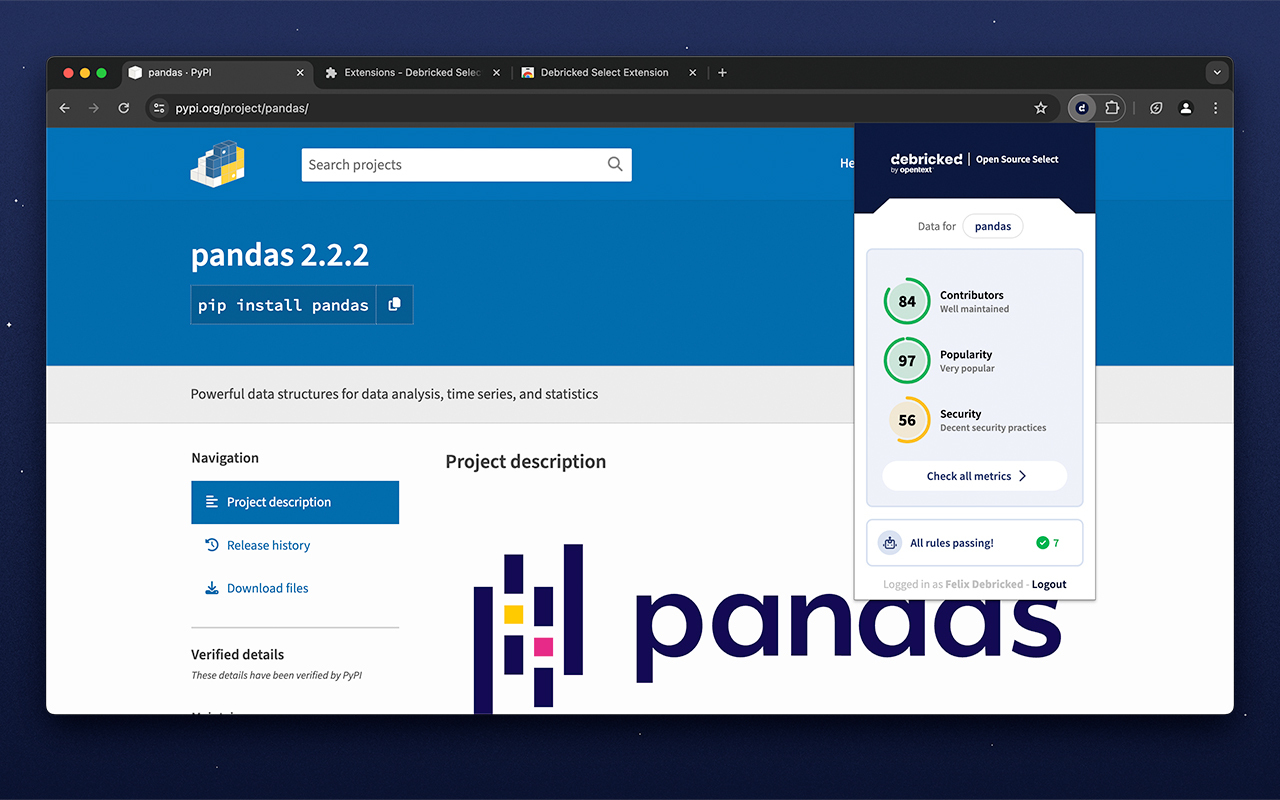Screen dimensions: 1280x800
Task: Click the pandas package pill in popup
Action: pos(993,226)
